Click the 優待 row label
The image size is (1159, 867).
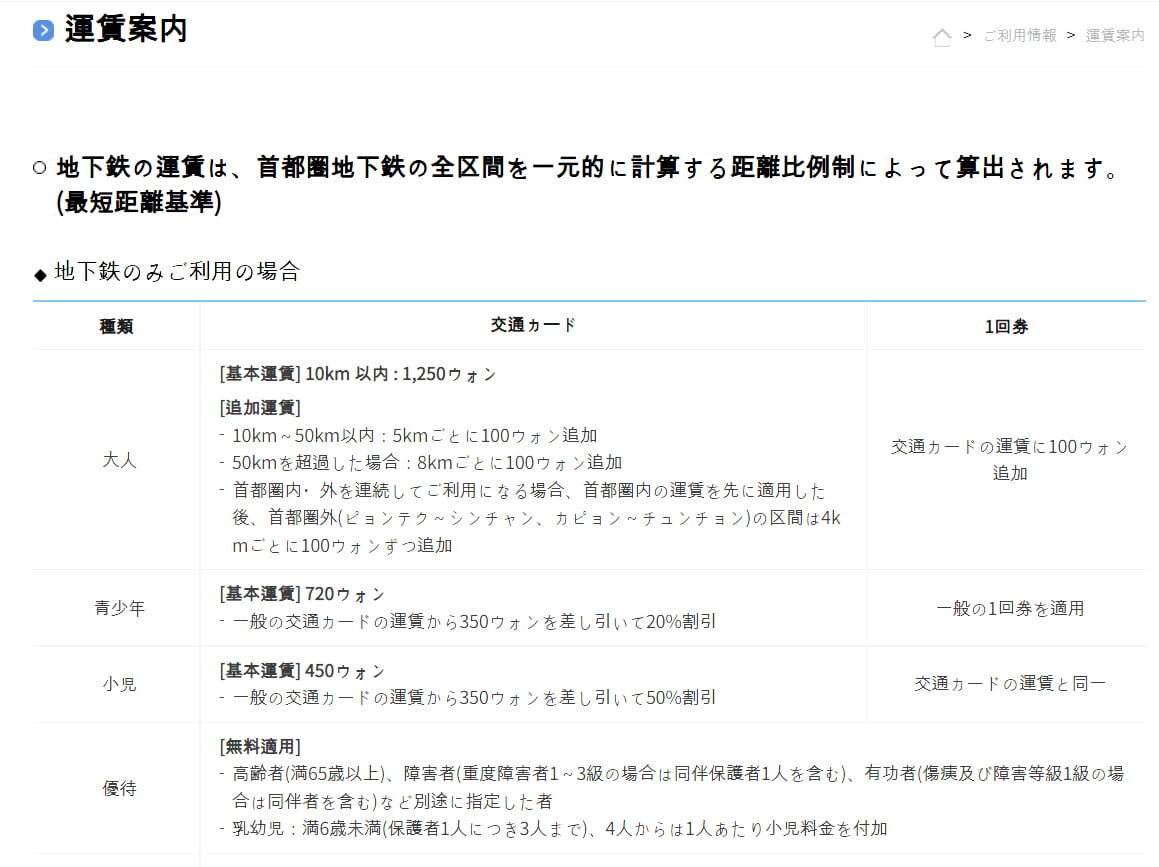(119, 789)
